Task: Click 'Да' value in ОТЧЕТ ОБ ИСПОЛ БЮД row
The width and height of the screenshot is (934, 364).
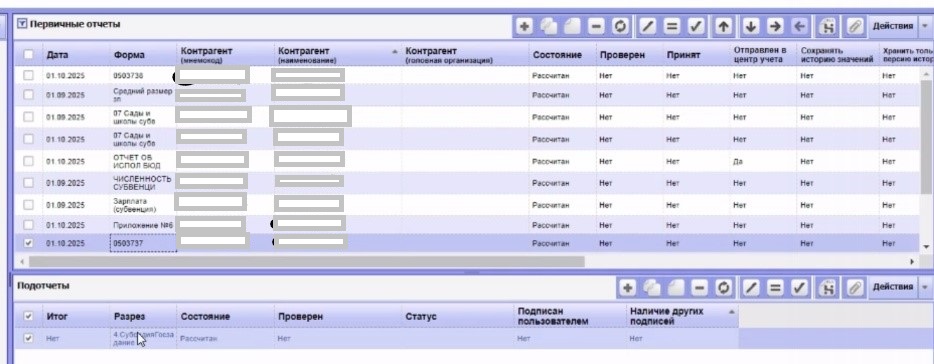Action: [x=738, y=161]
